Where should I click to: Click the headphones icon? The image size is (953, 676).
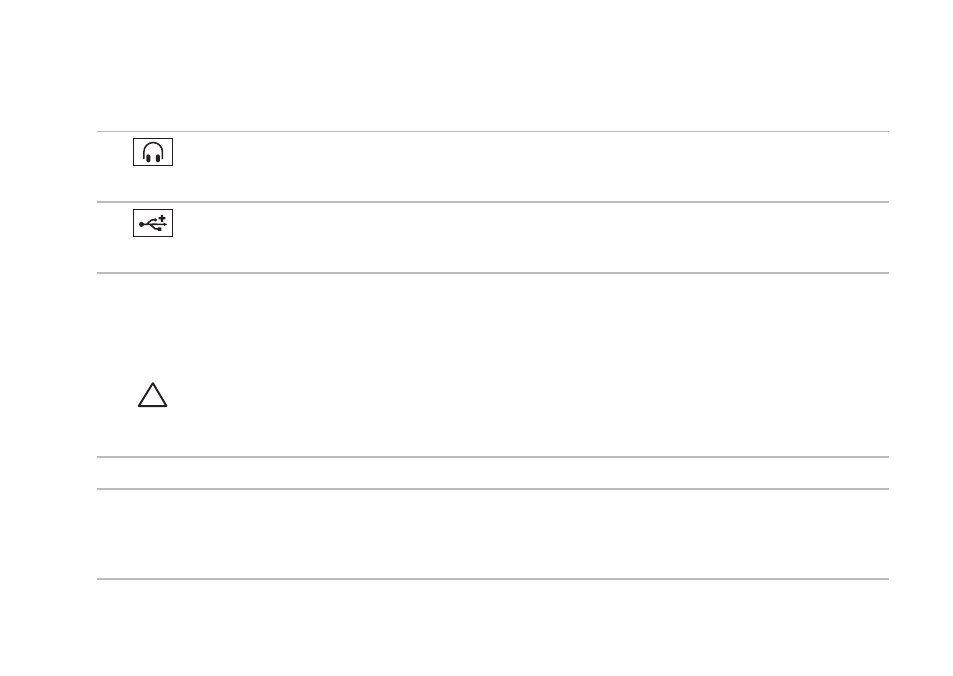pyautogui.click(x=153, y=152)
